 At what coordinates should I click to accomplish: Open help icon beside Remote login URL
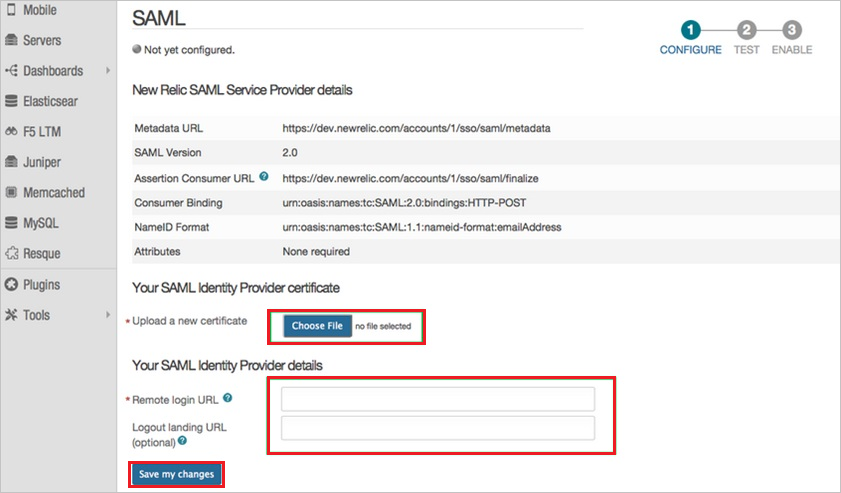click(x=227, y=398)
